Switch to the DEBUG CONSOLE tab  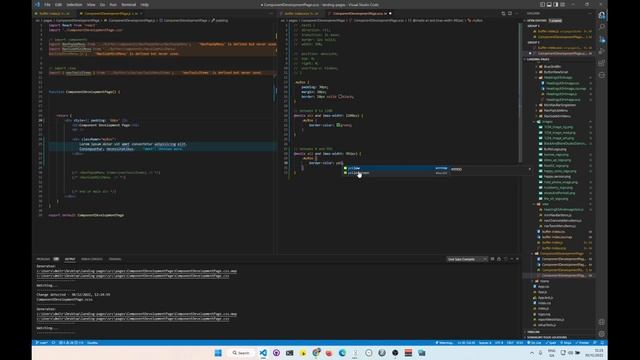tap(92, 259)
